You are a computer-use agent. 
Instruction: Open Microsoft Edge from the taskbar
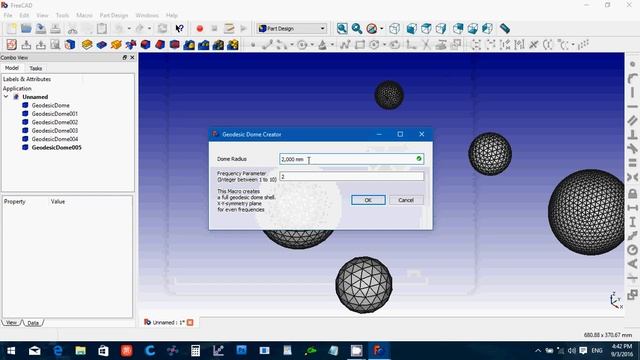tap(58, 351)
